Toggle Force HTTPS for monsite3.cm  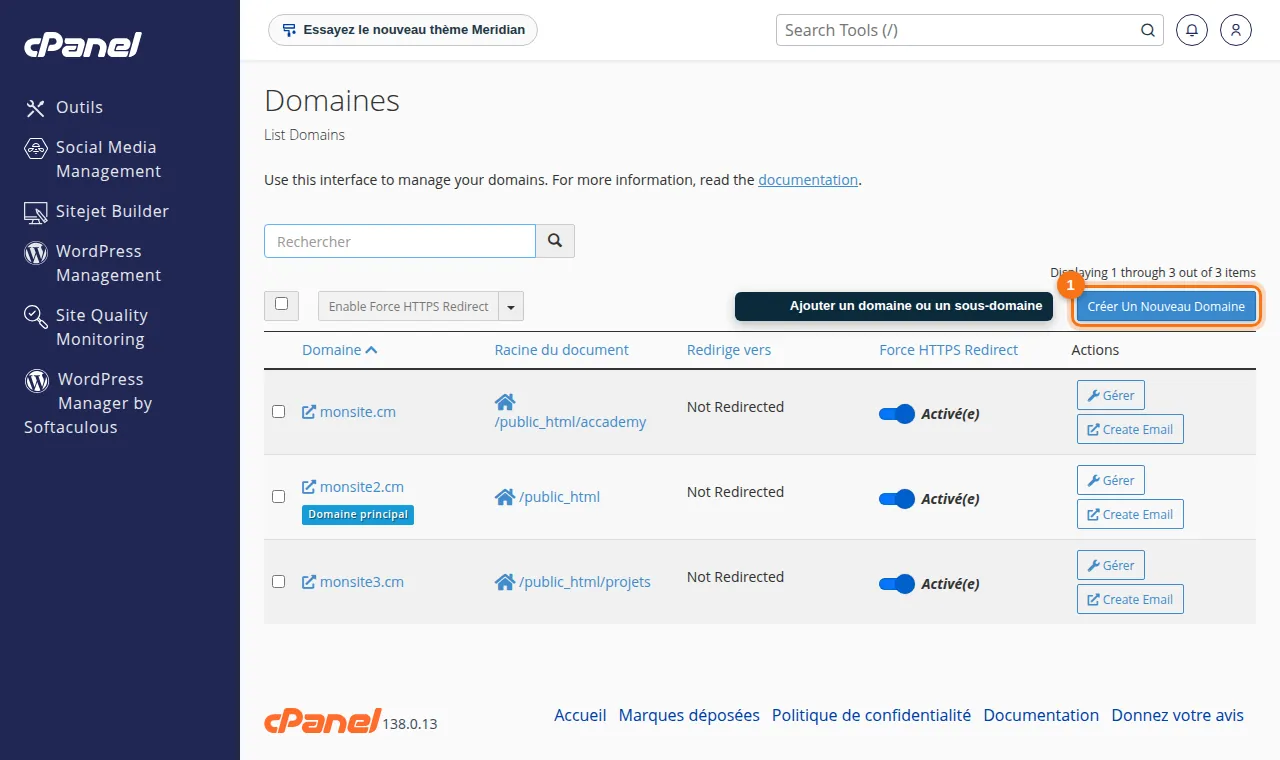click(x=896, y=584)
